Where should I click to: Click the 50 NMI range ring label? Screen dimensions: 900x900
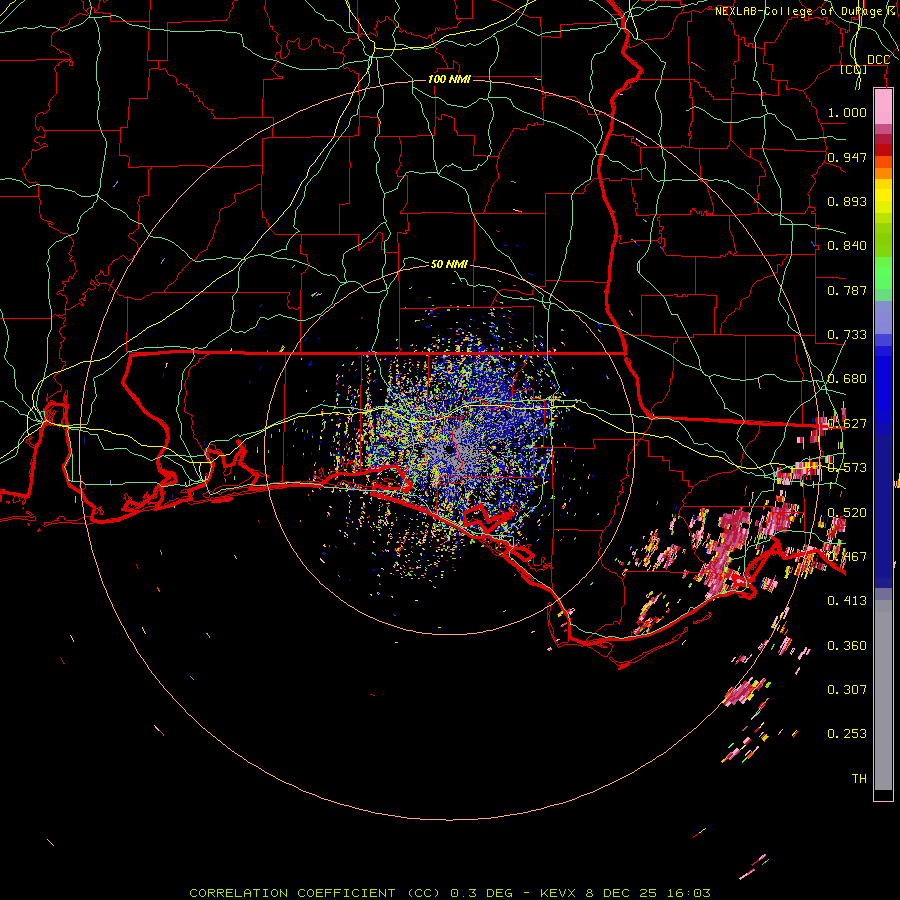[449, 264]
